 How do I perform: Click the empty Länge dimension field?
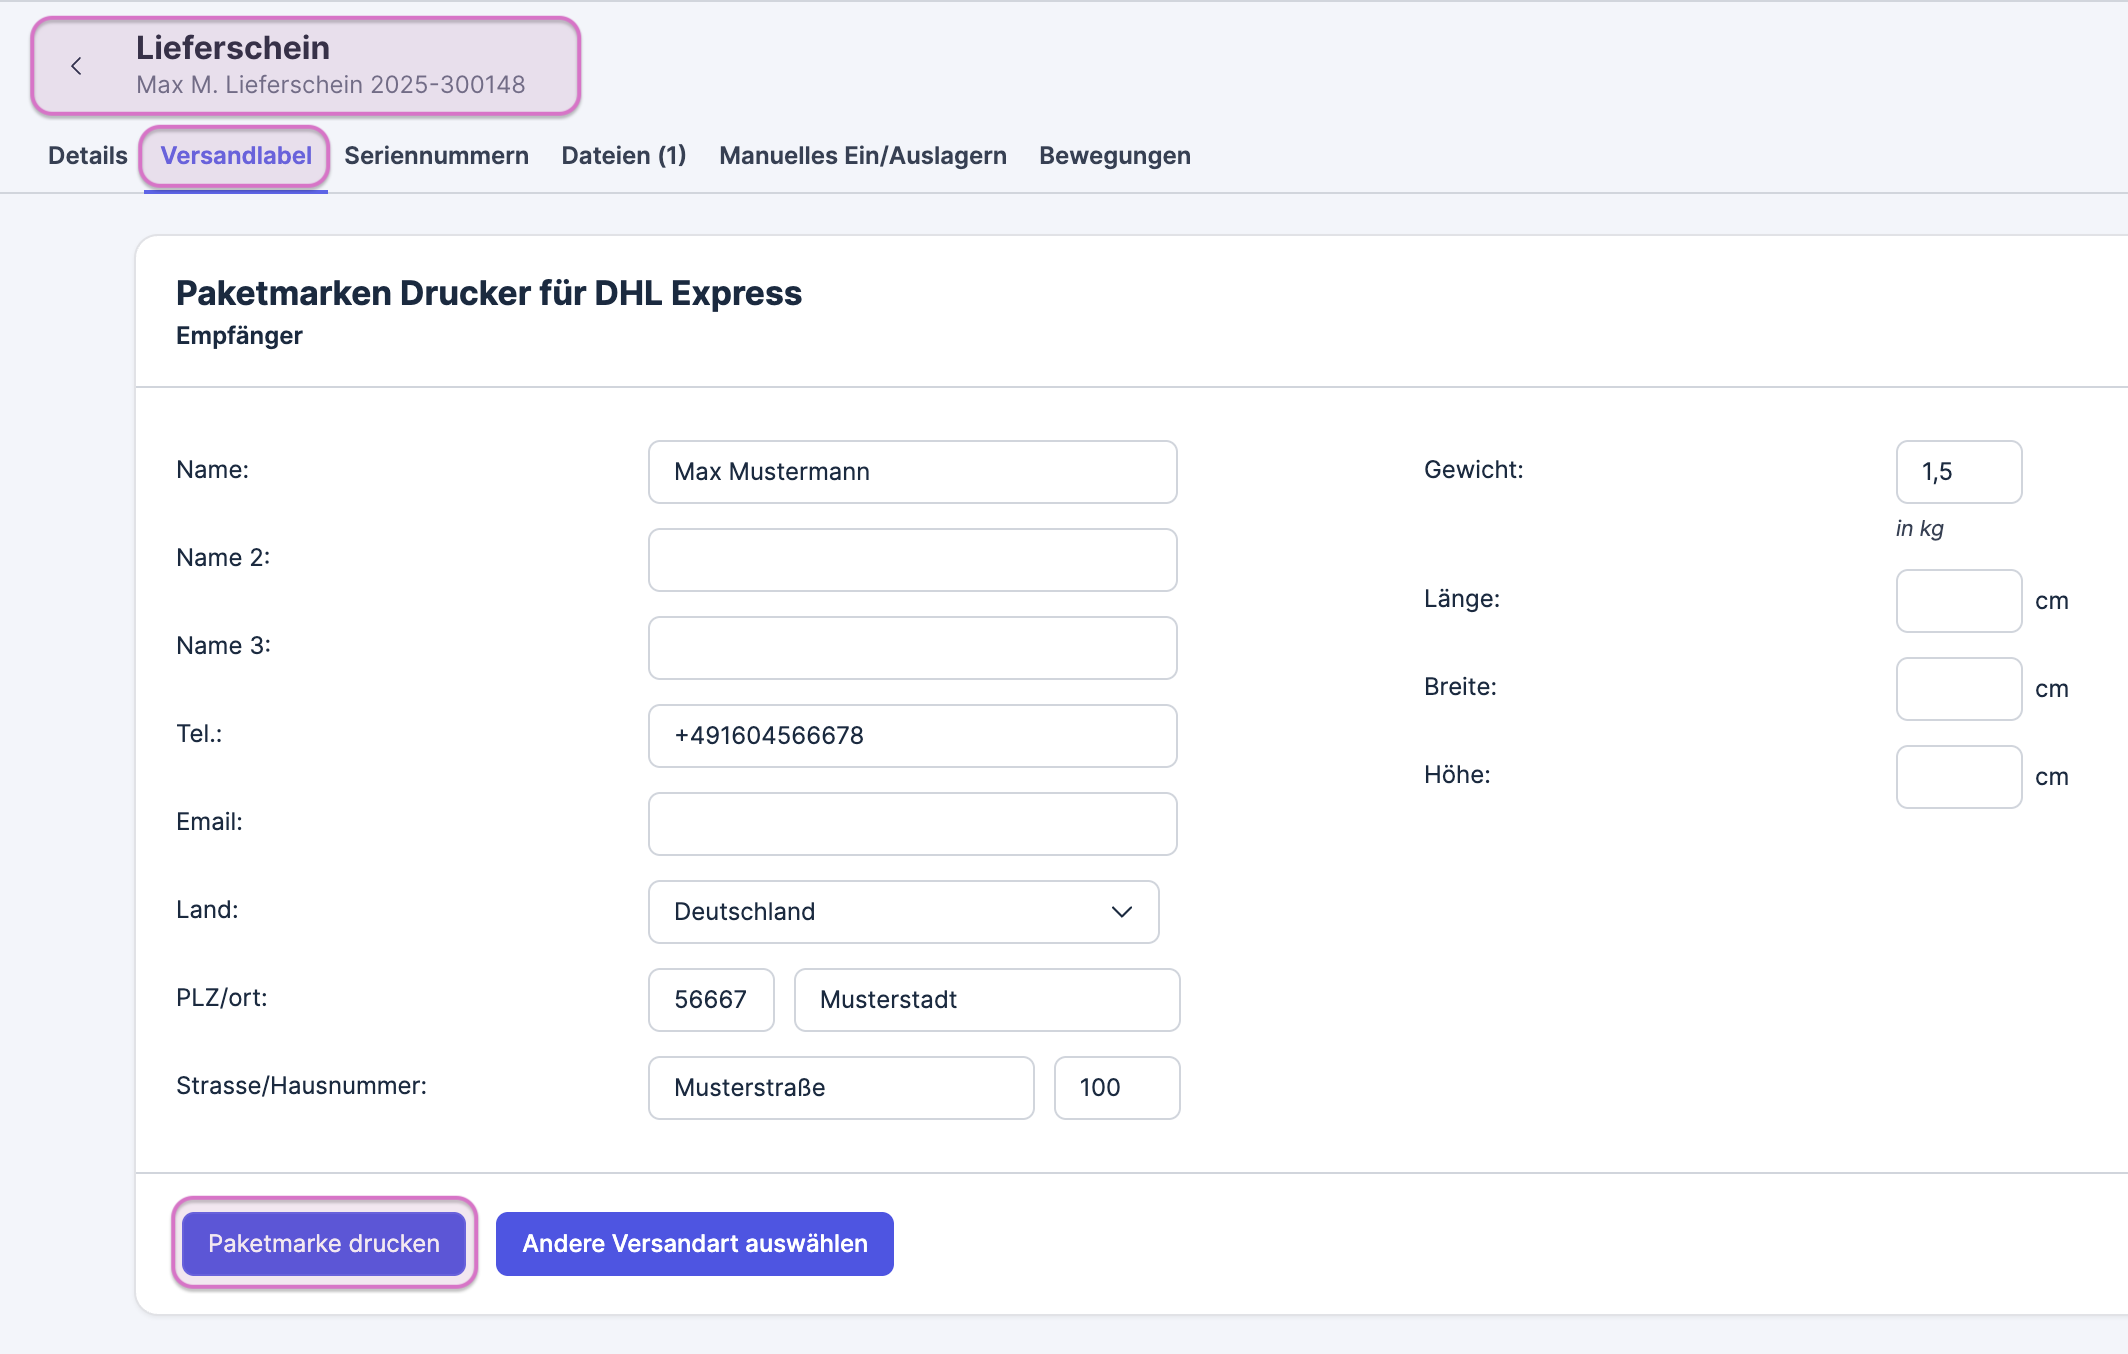pos(1958,601)
